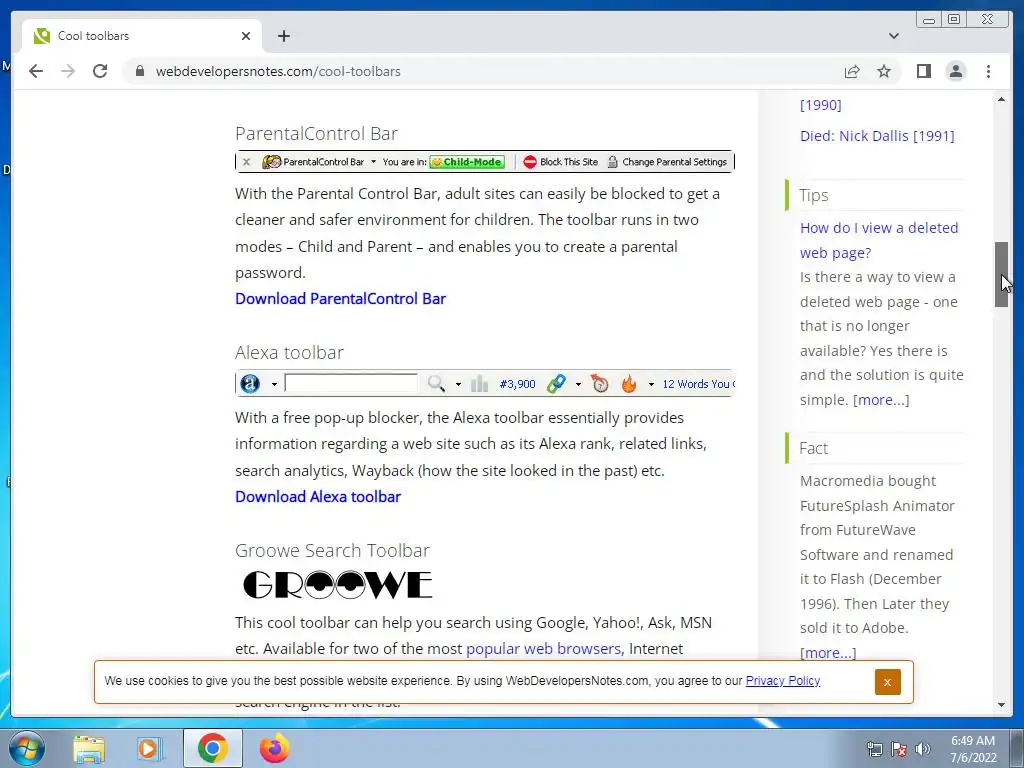1024x768 pixels.
Task: Open the Chrome side panel
Action: tap(923, 71)
